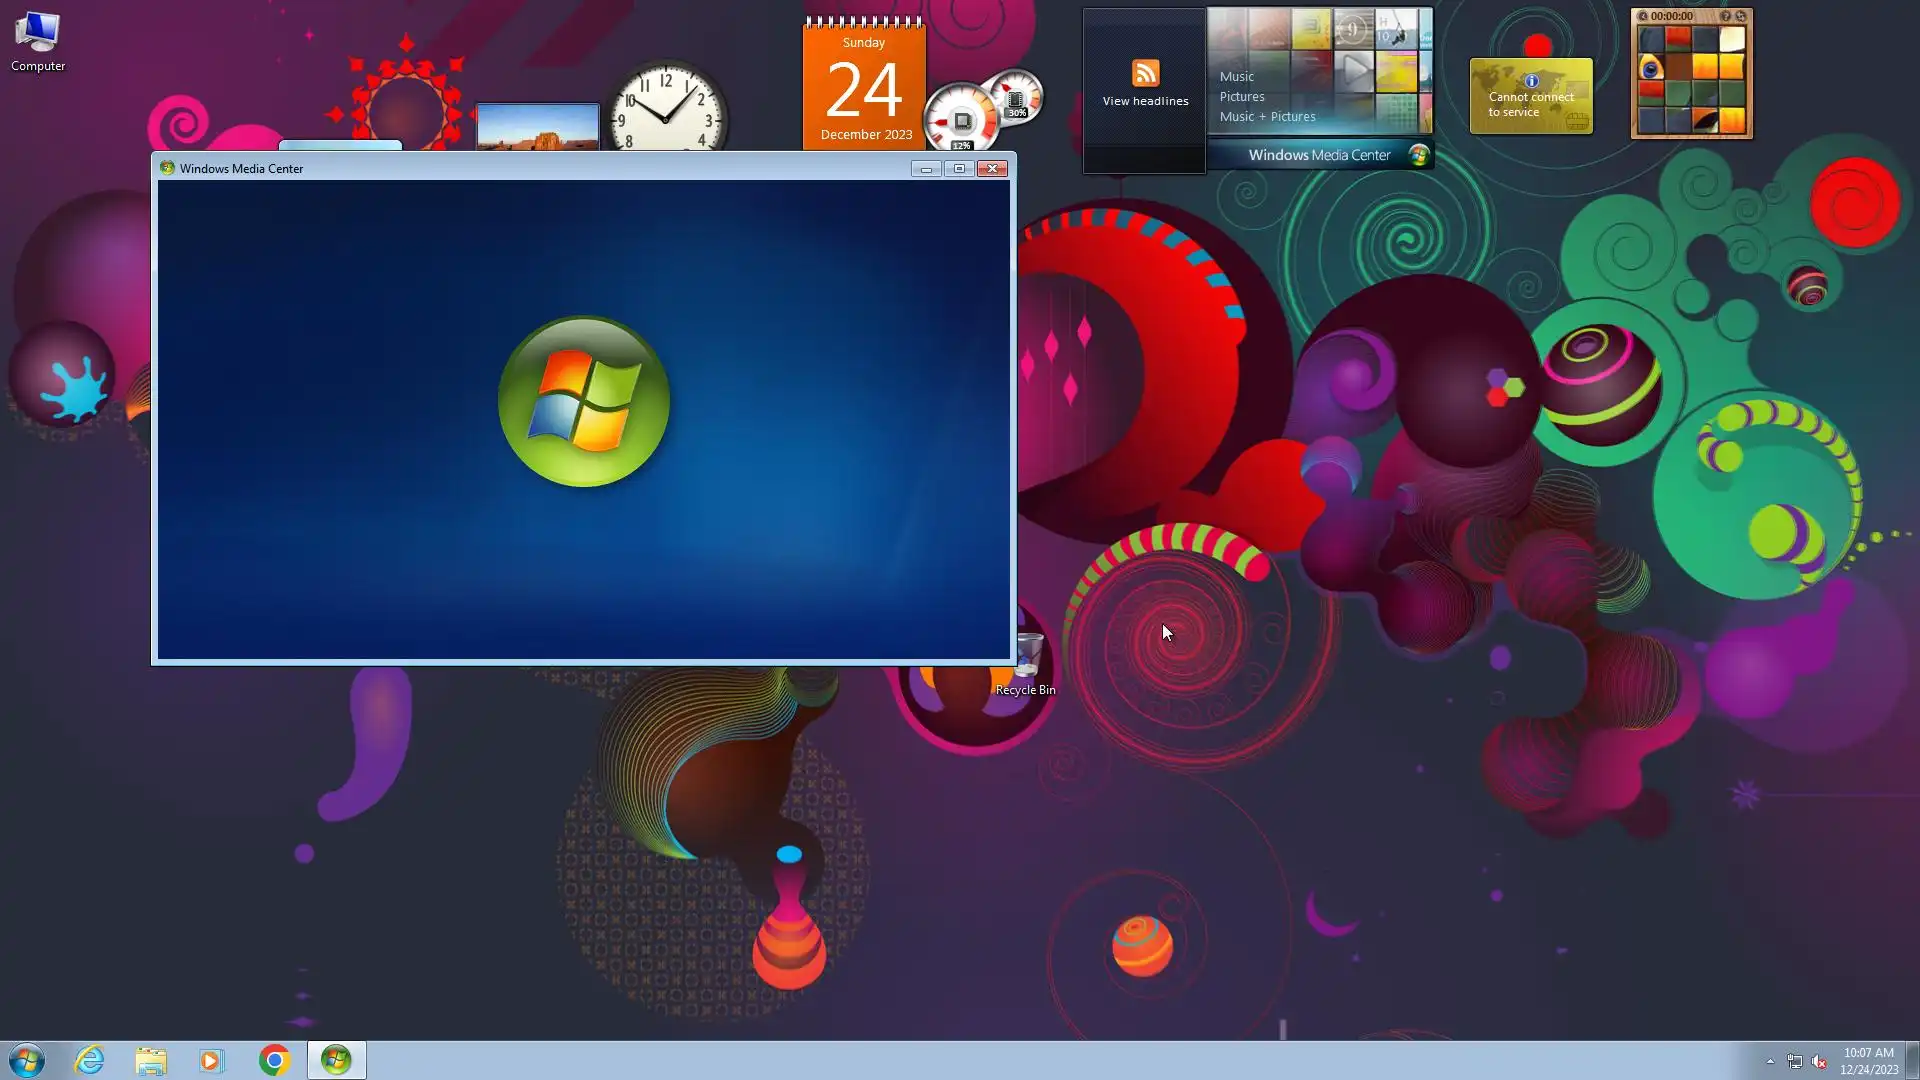Click the RSS feed headlines icon
The height and width of the screenshot is (1080, 1920).
coord(1145,73)
